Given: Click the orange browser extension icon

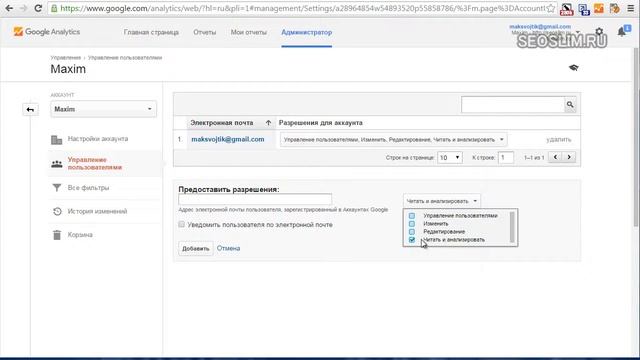Looking at the screenshot, I should (x=599, y=8).
